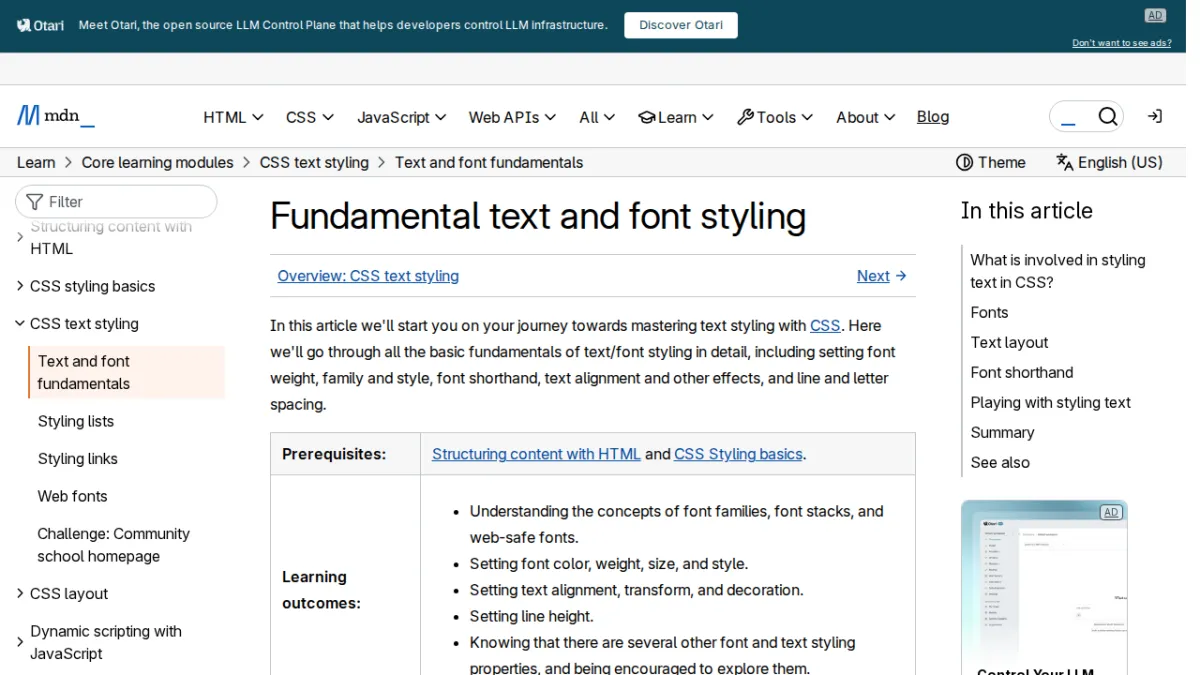Click the Discover Otari button
This screenshot has width=1200, height=675.
[681, 25]
